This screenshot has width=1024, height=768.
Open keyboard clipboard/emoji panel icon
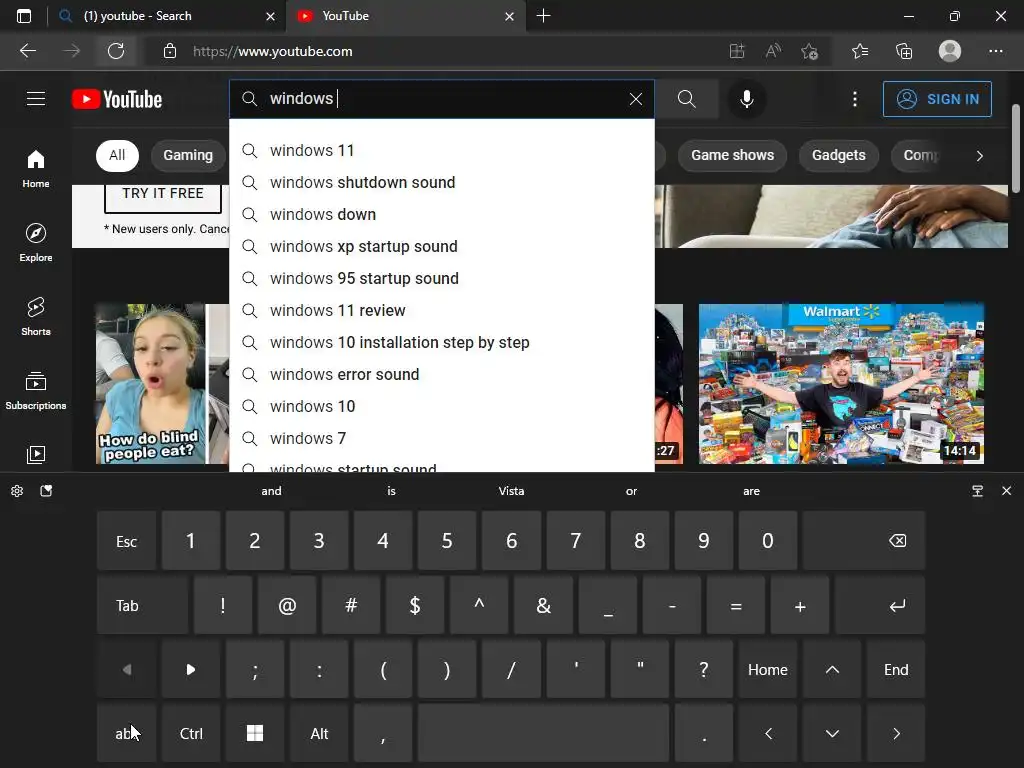46,490
